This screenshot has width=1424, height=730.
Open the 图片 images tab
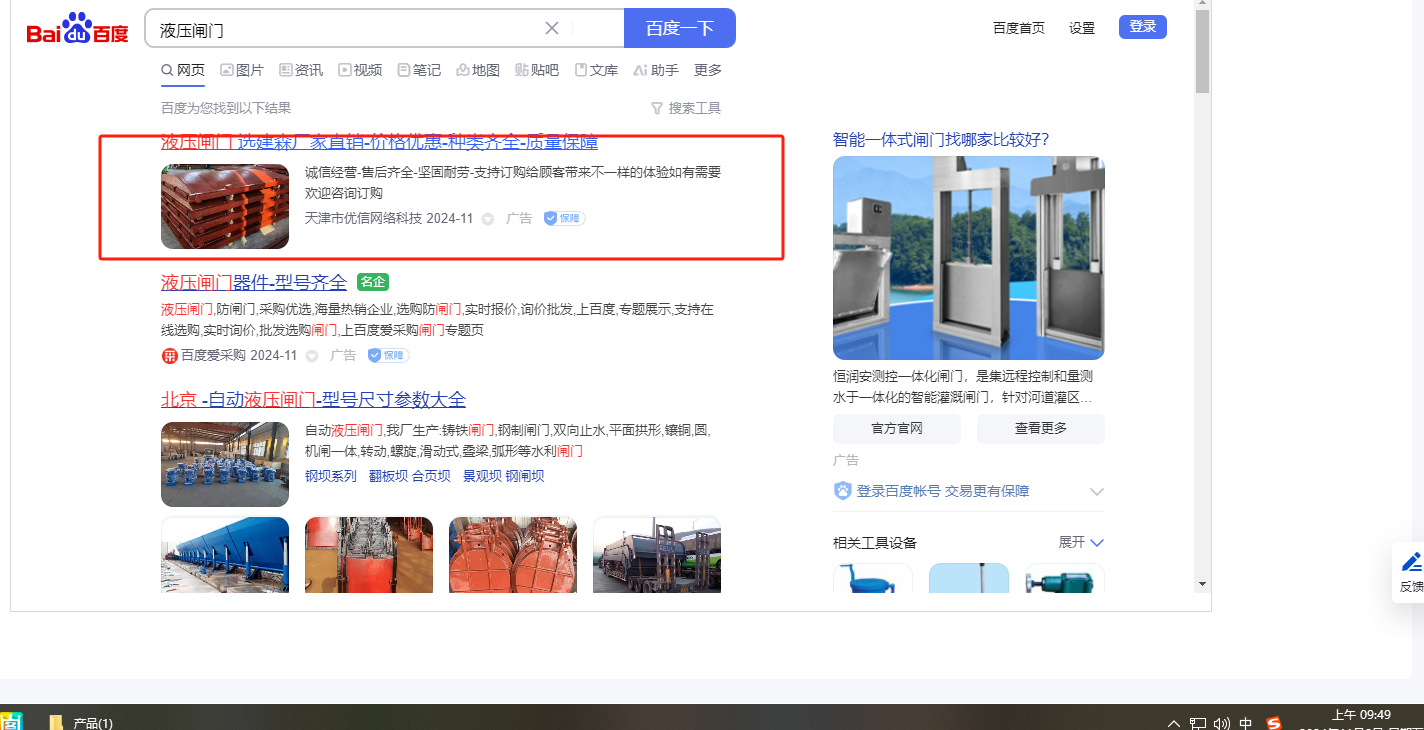pyautogui.click(x=242, y=70)
